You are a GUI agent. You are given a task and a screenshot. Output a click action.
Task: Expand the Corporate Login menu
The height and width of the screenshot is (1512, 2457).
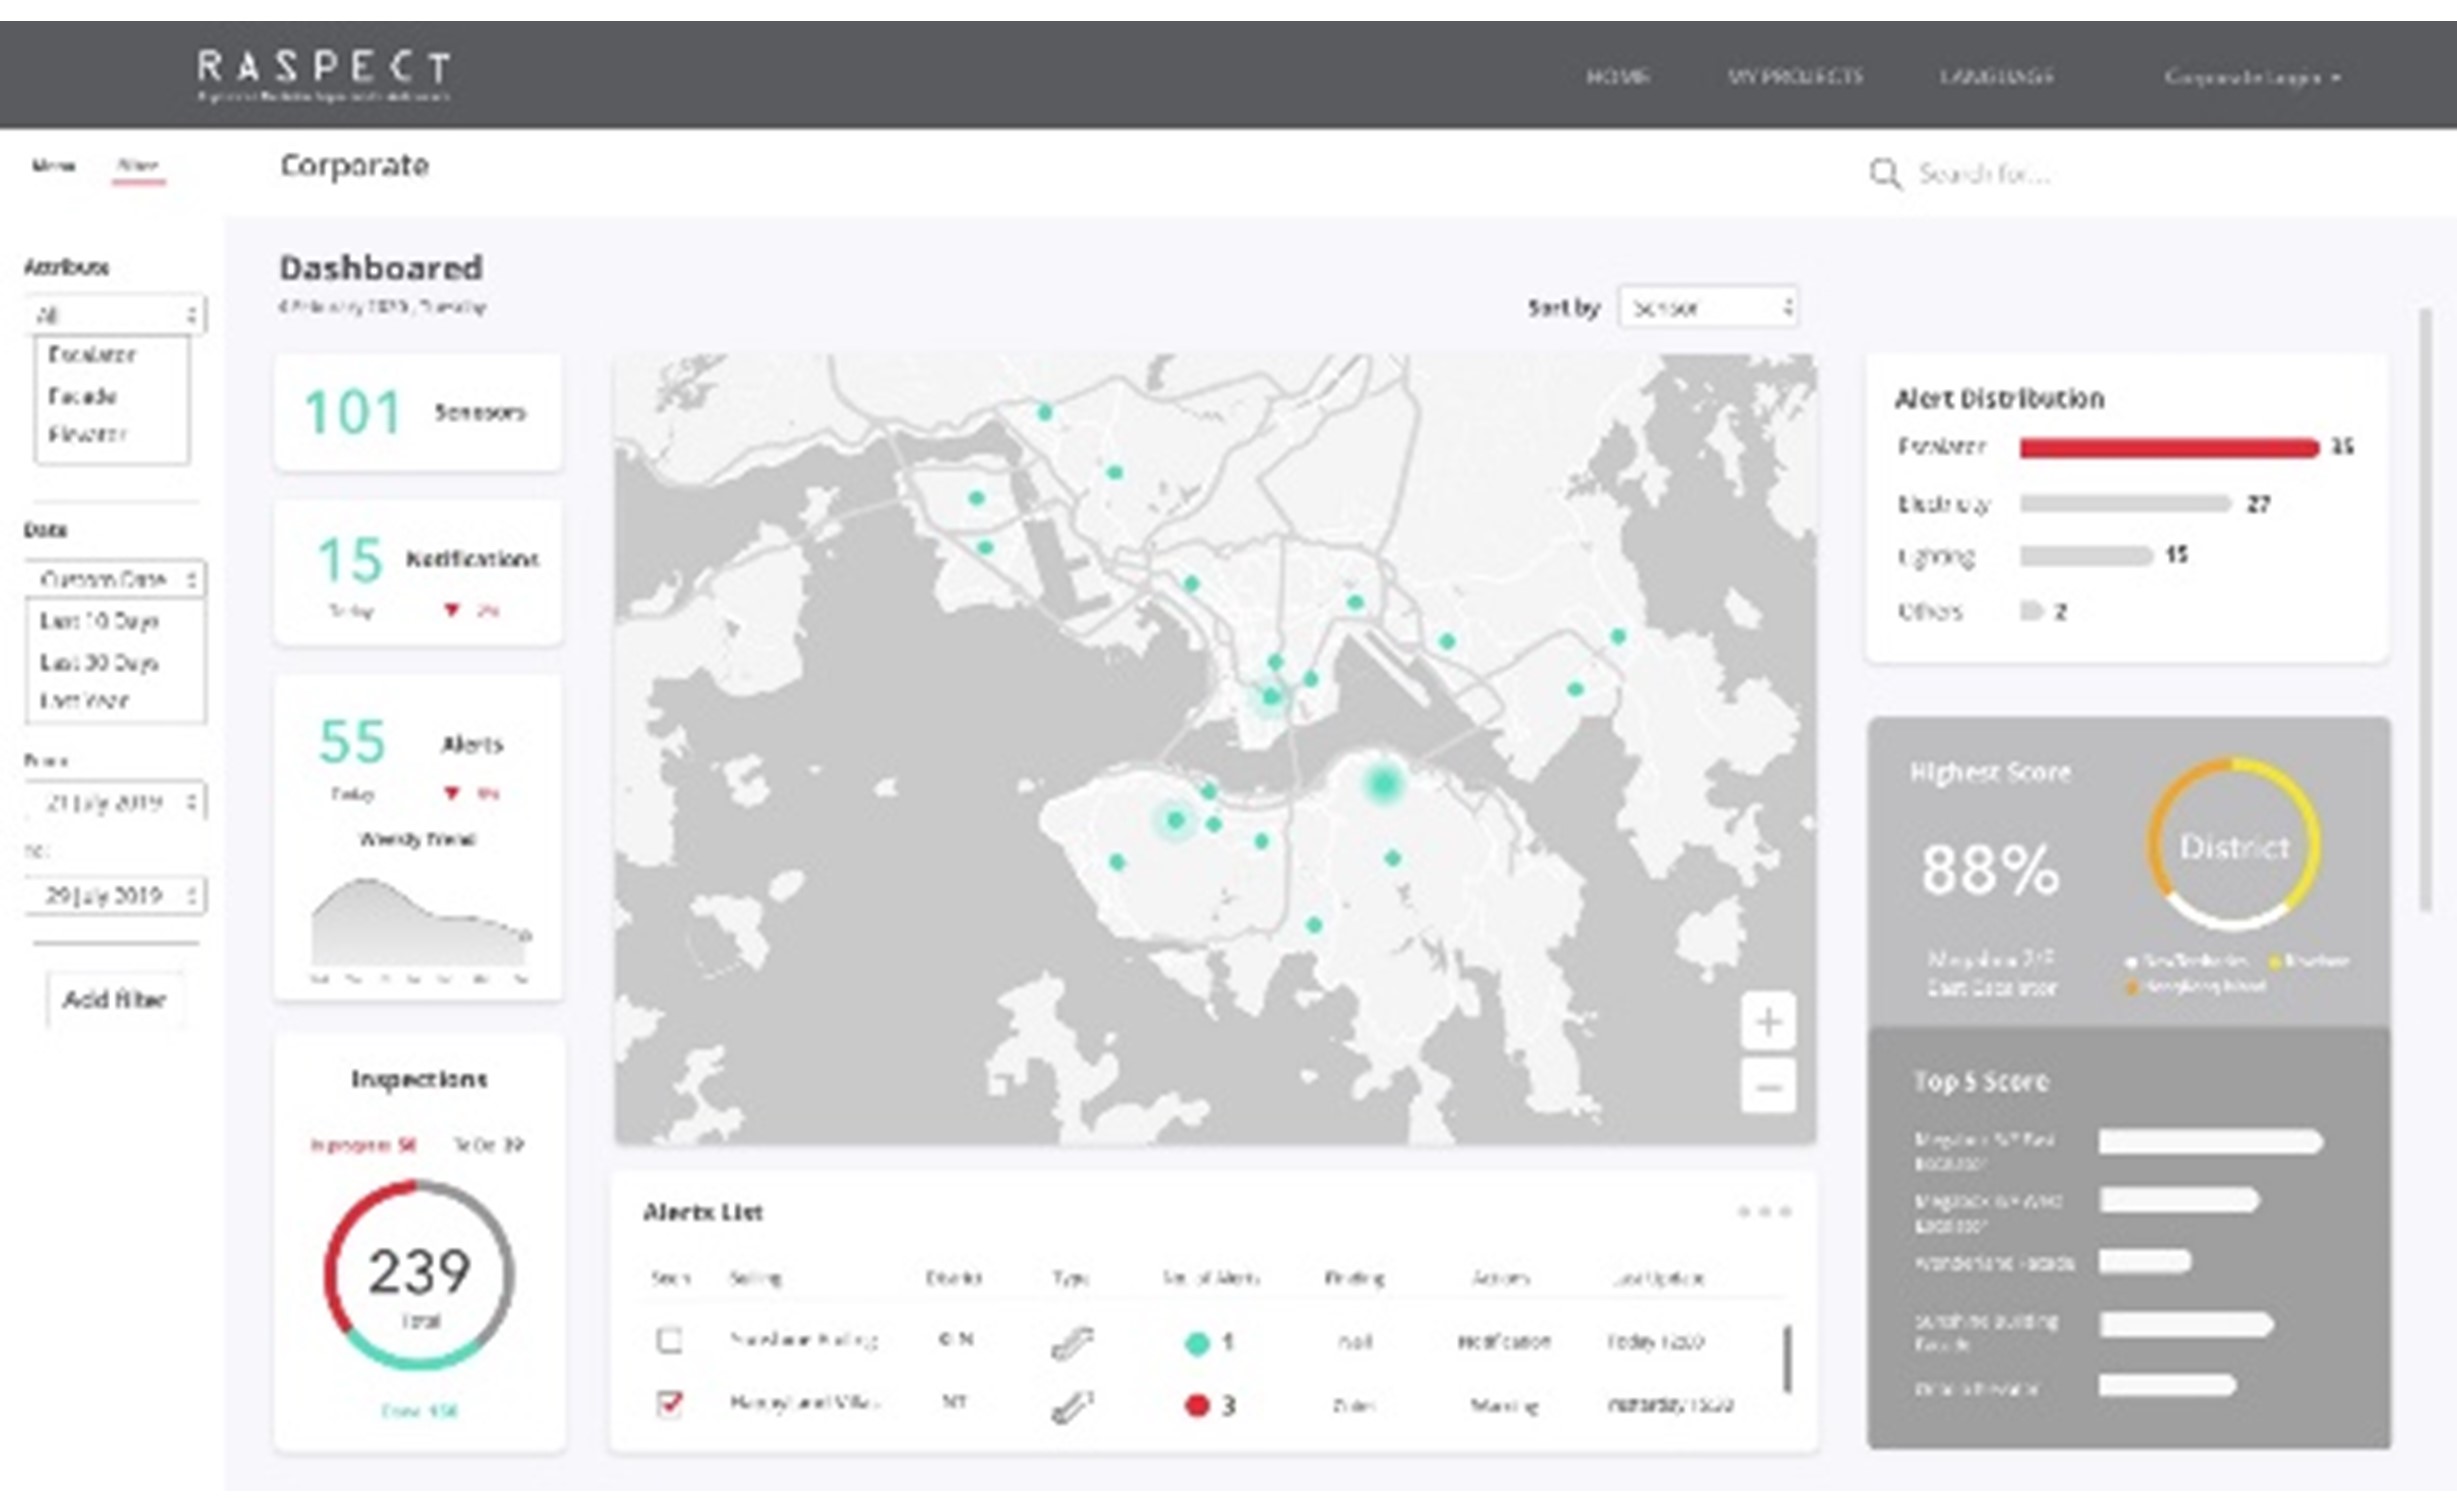(2251, 77)
